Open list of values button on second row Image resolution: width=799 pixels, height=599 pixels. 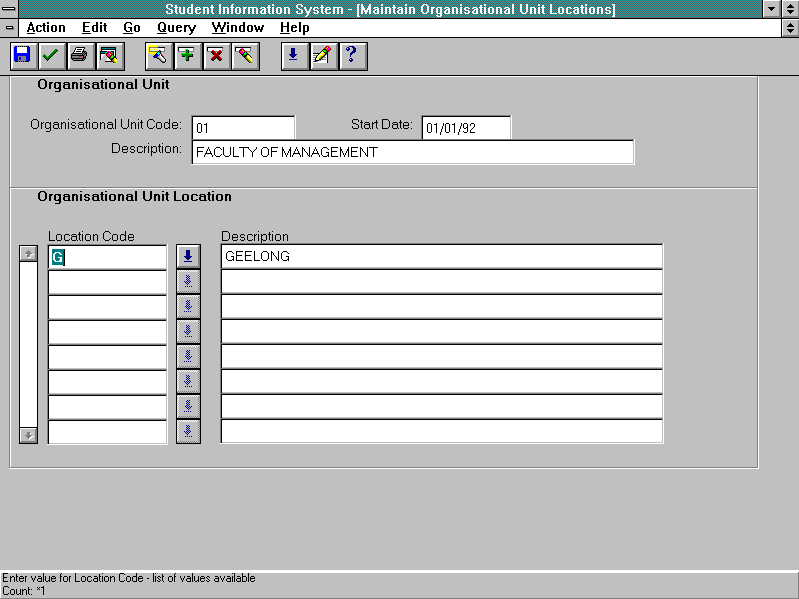pos(188,281)
